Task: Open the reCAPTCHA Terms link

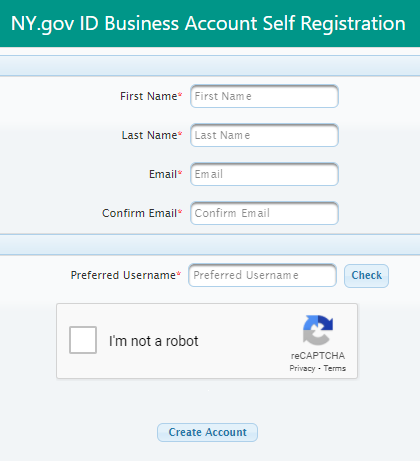Action: pos(335,368)
